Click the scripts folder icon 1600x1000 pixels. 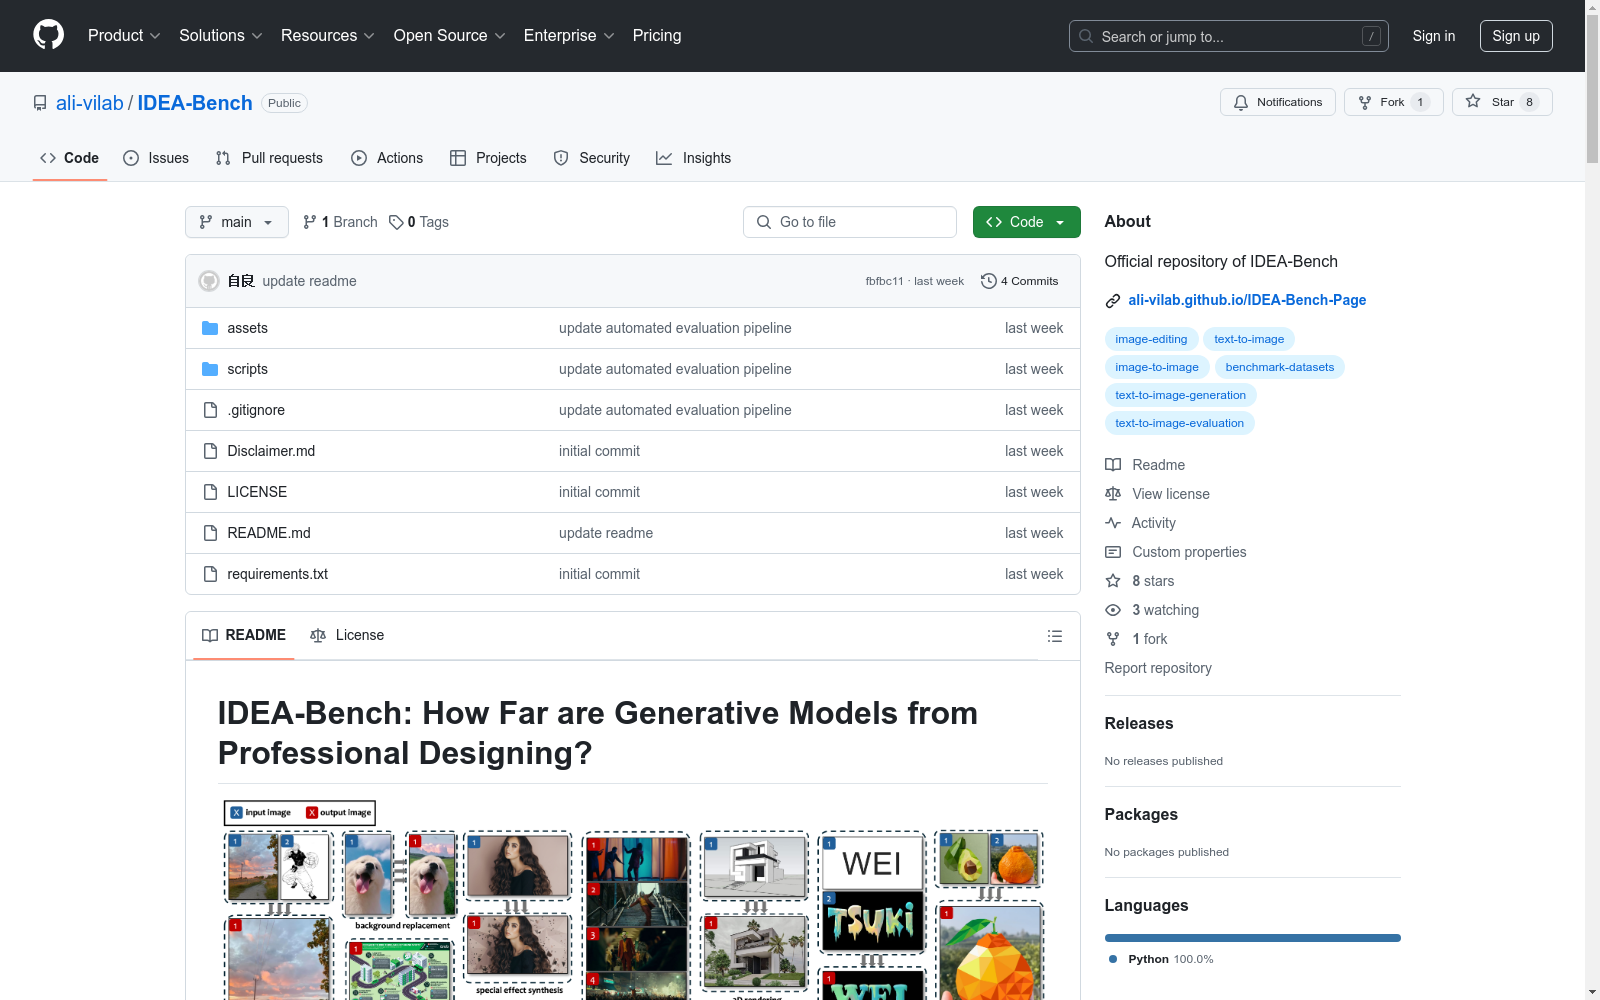pos(210,369)
